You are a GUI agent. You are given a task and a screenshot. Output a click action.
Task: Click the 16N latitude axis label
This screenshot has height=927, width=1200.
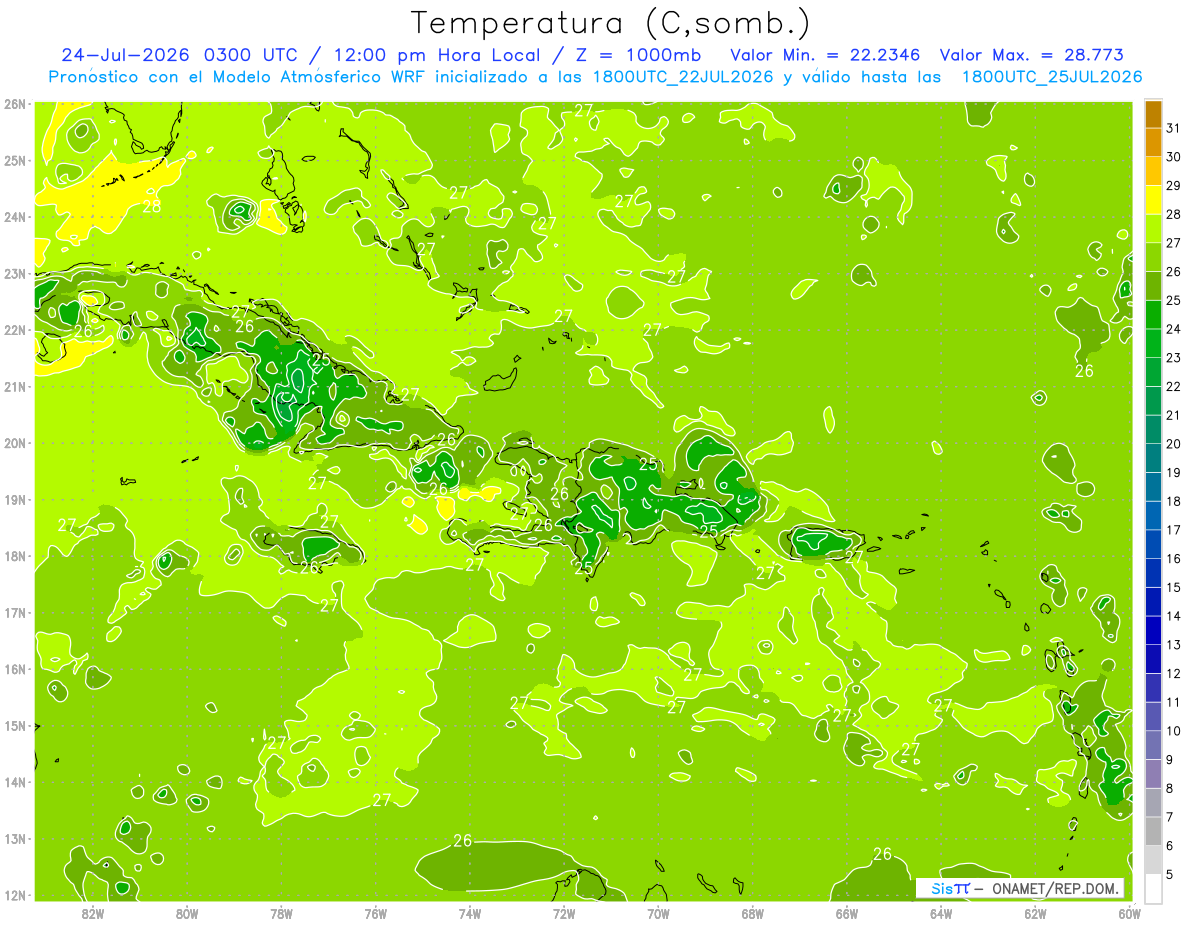click(15, 669)
